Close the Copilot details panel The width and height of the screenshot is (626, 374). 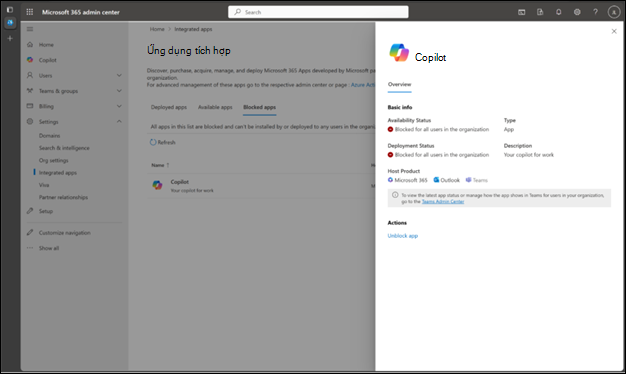point(614,31)
